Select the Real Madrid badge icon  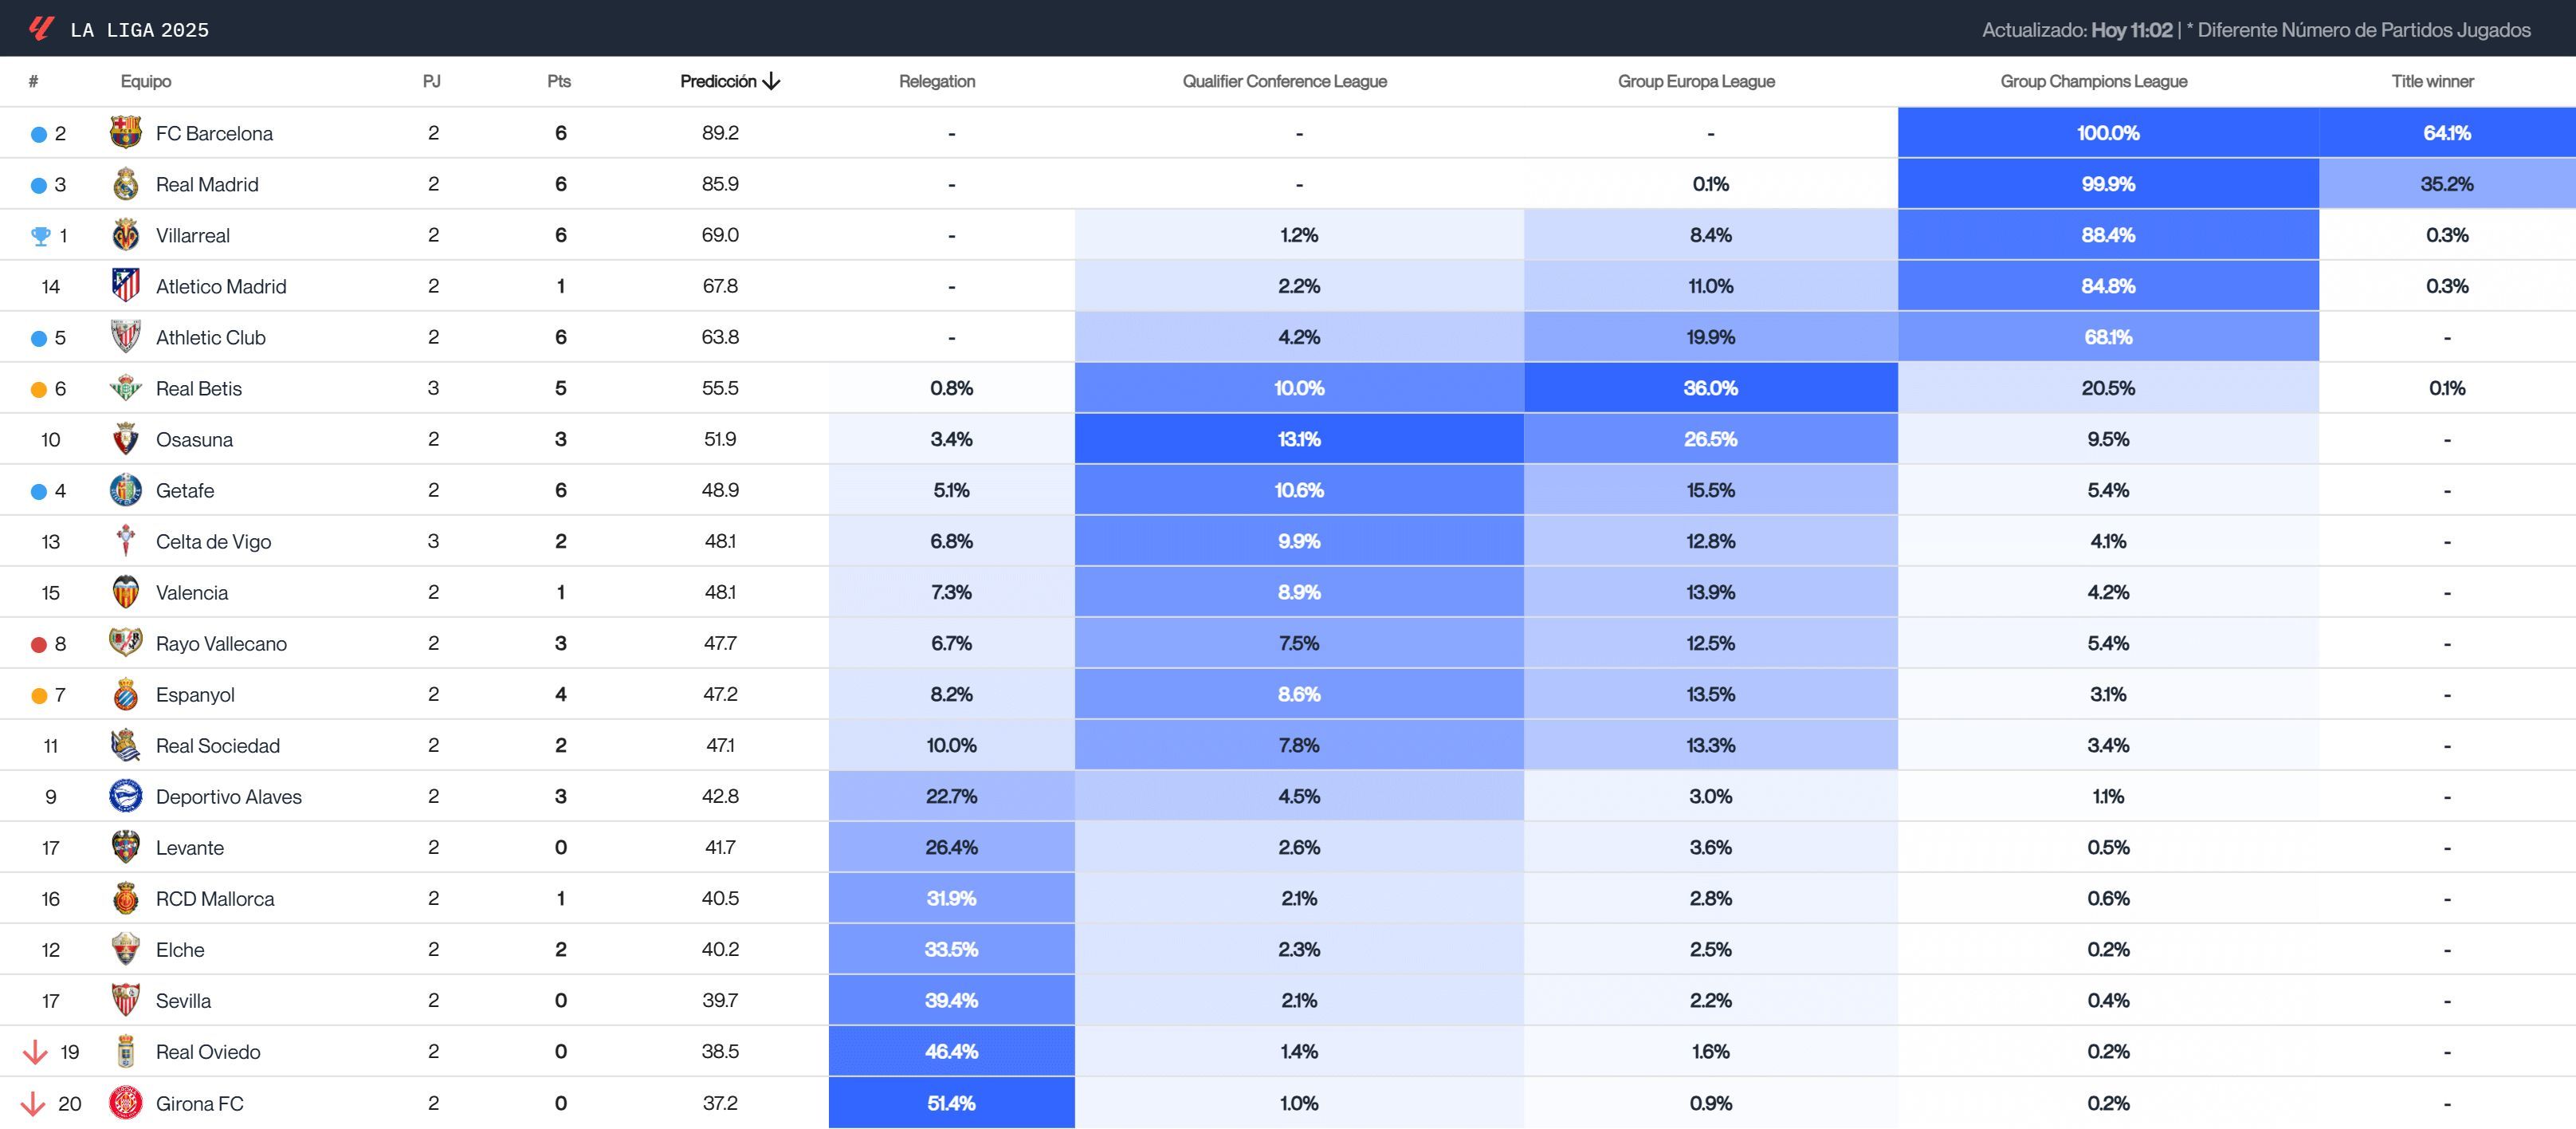(124, 184)
